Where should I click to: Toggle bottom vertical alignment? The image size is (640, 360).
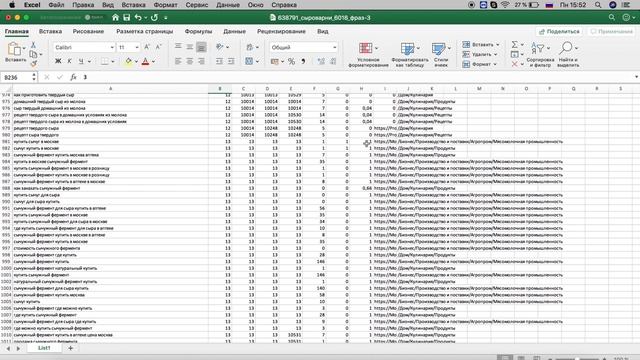coord(201,47)
